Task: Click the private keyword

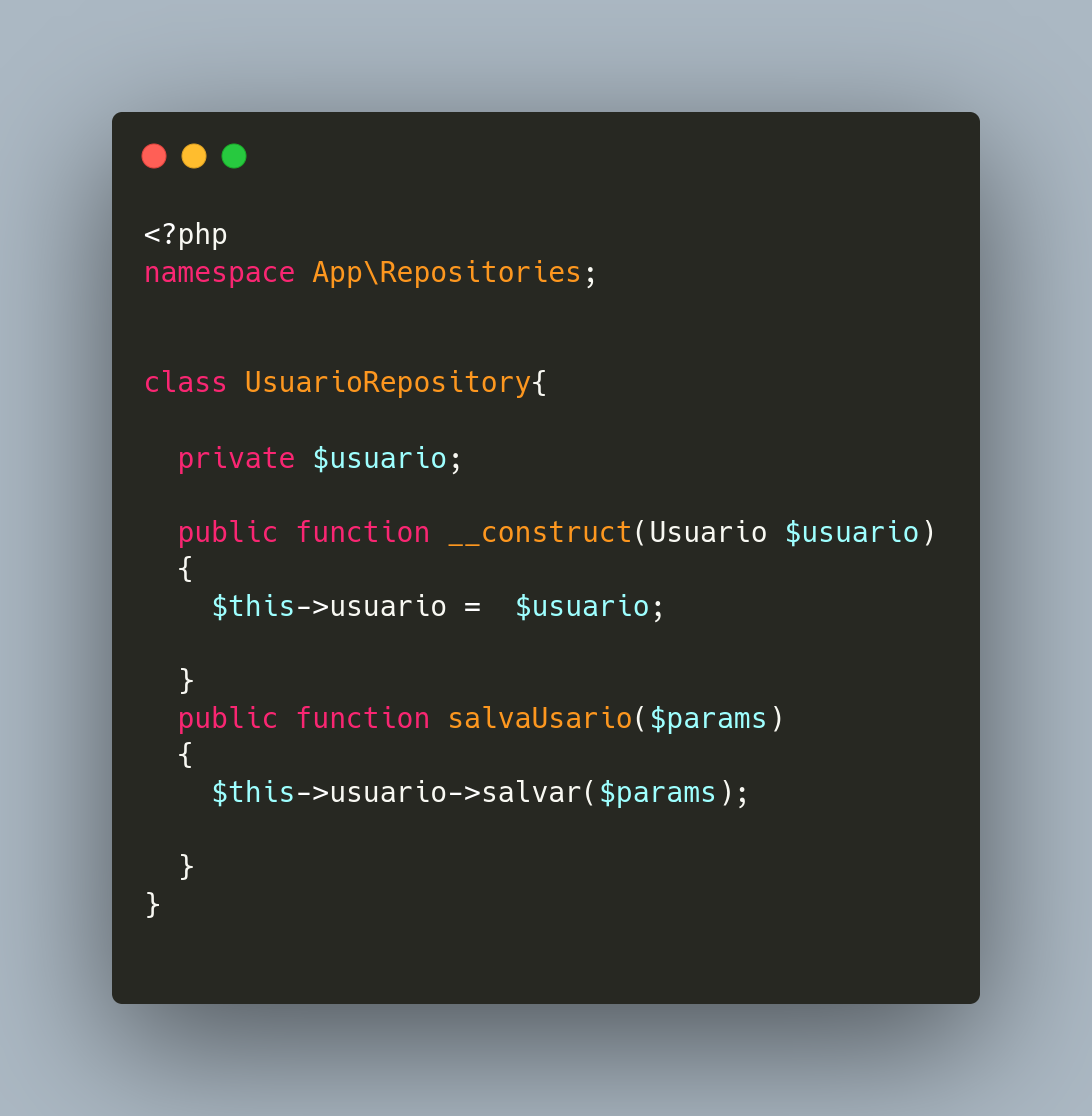Action: tap(236, 458)
